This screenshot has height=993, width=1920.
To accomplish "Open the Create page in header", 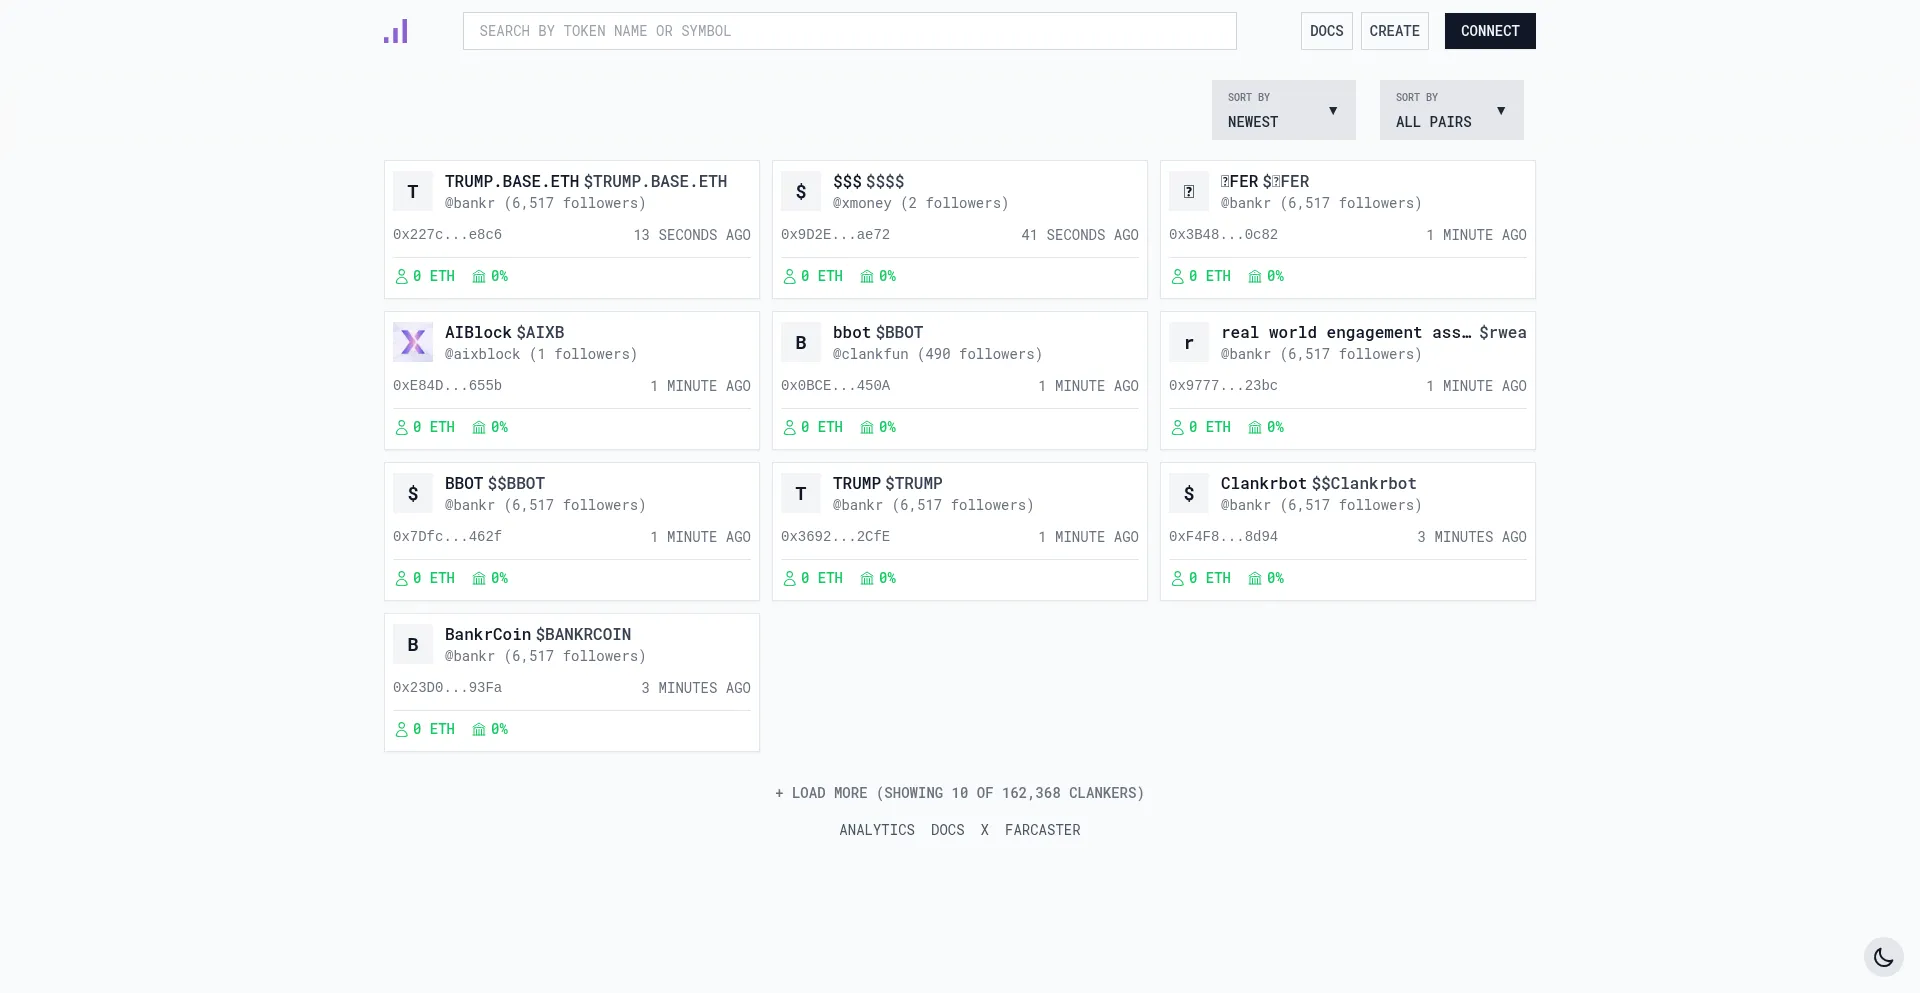I will (x=1394, y=31).
